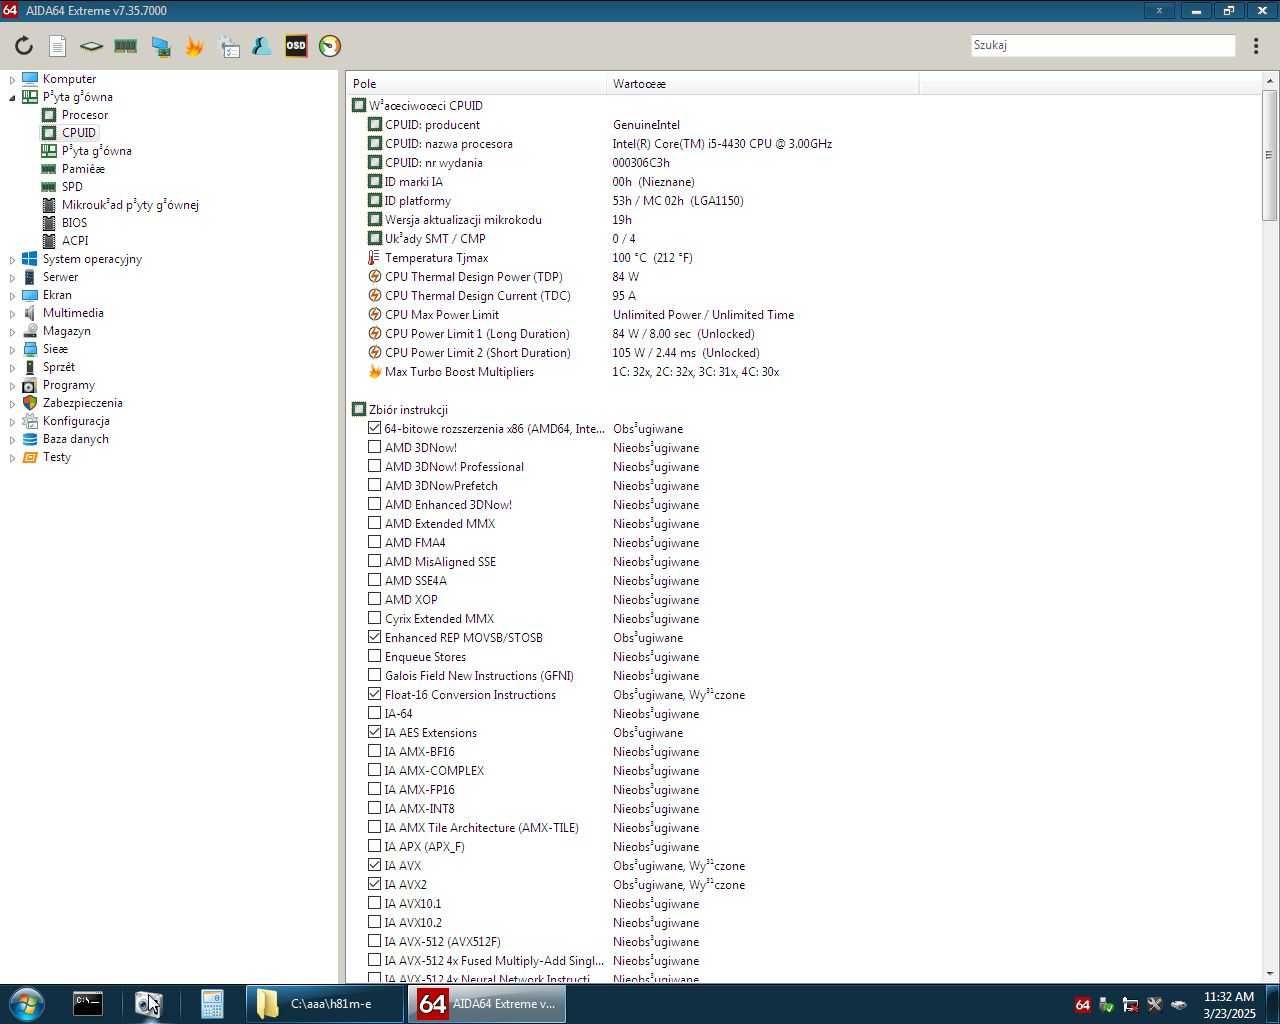The height and width of the screenshot is (1024, 1280).
Task: Toggle 64-bitowe rozszerzenia x86 checkbox
Action: tap(375, 428)
